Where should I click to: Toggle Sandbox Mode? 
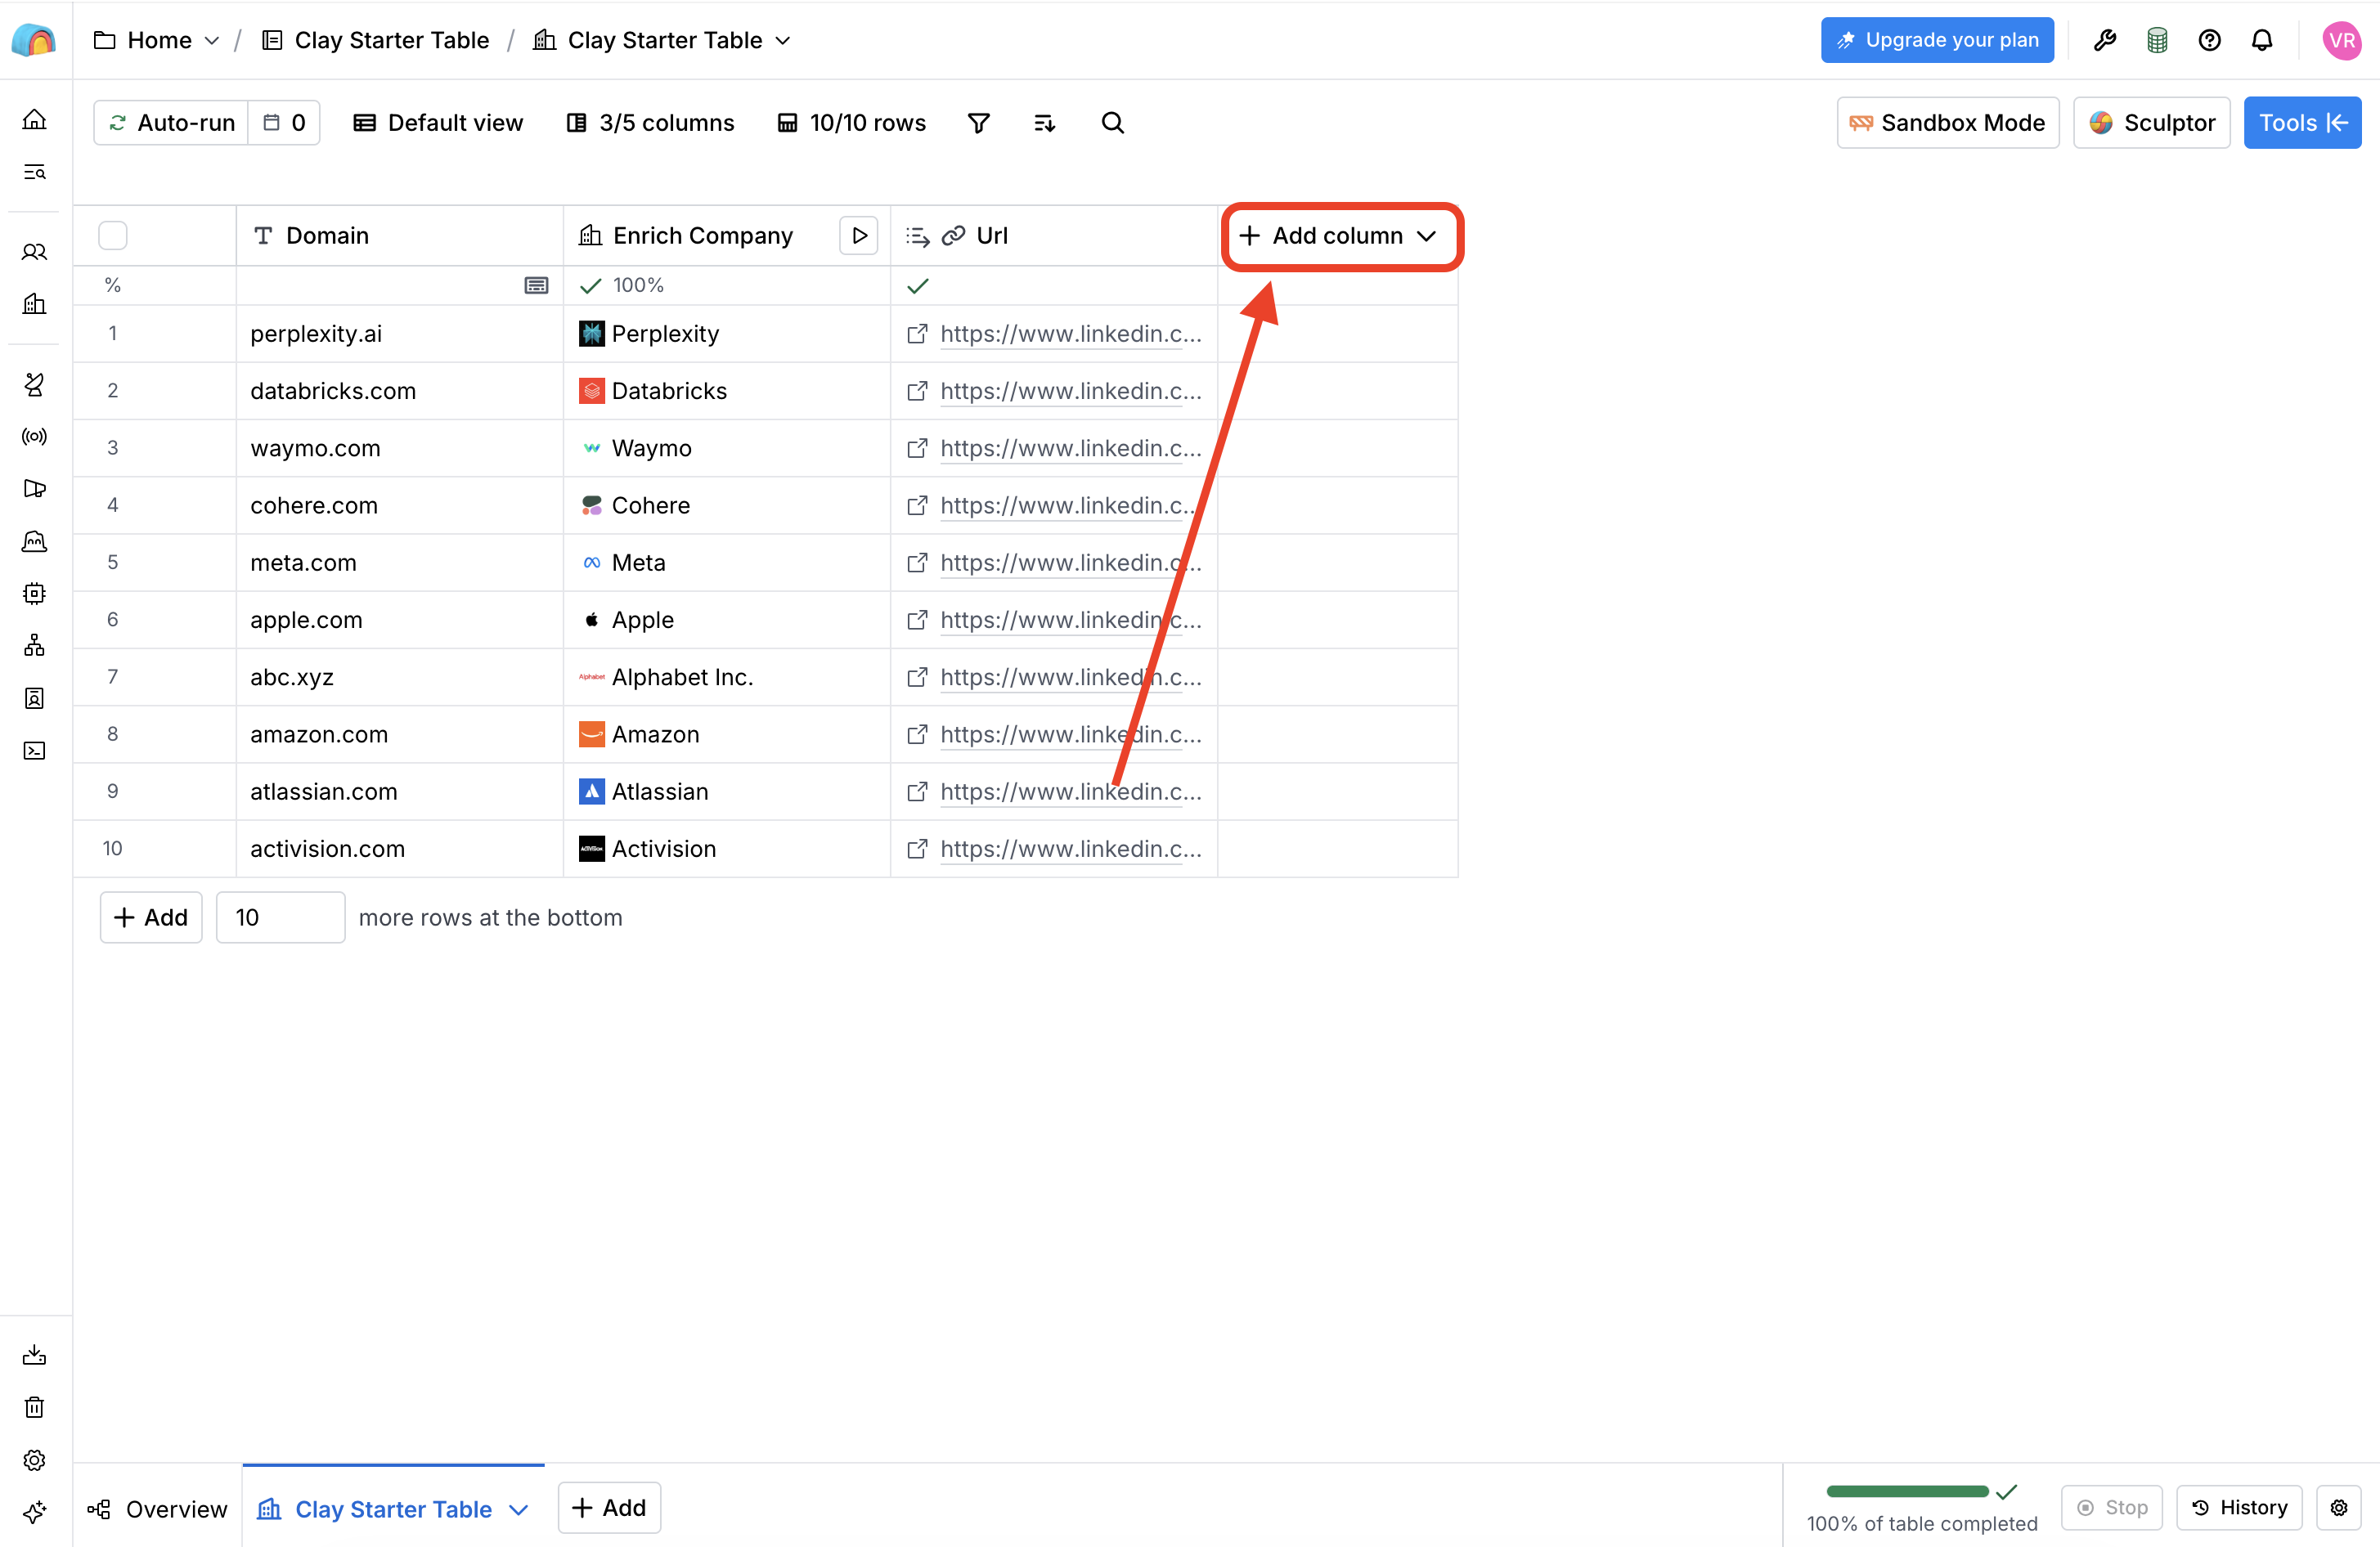1948,123
